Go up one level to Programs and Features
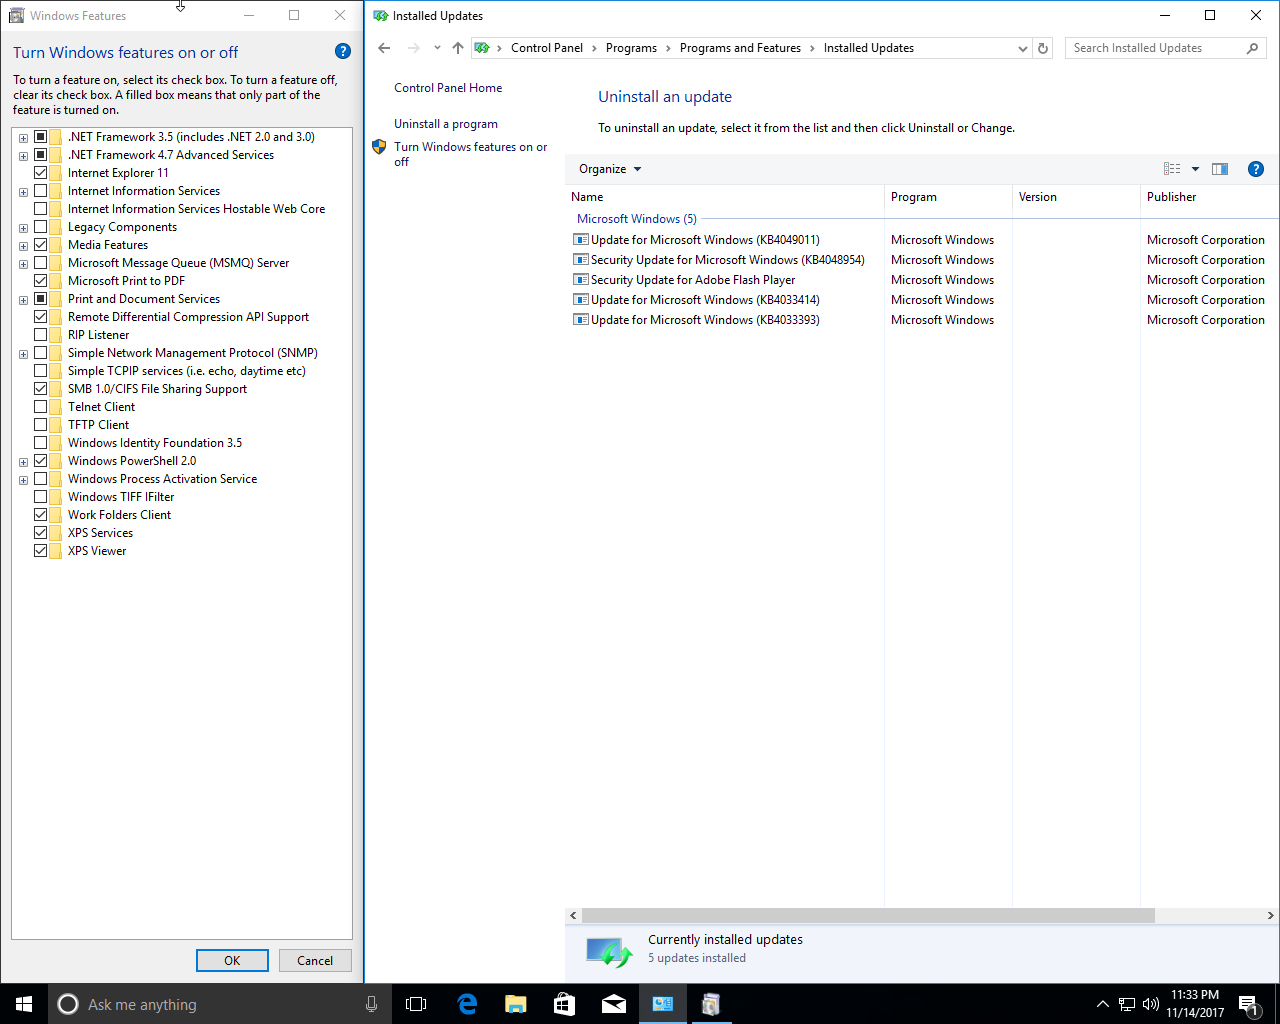 click(458, 48)
